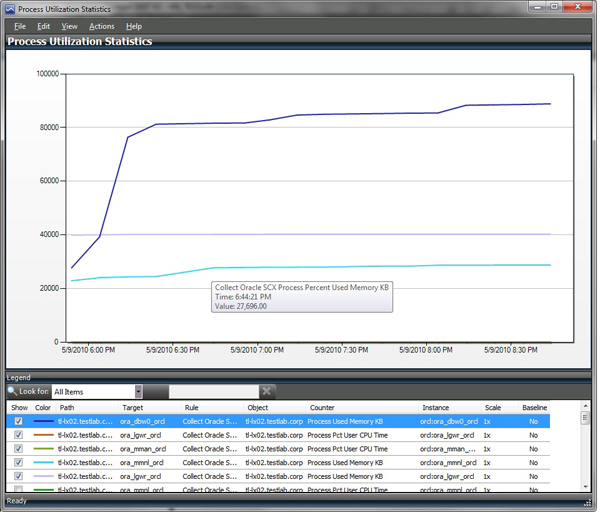Screen dimensions: 600x512
Task: Open the Actions menu
Action: click(x=101, y=26)
